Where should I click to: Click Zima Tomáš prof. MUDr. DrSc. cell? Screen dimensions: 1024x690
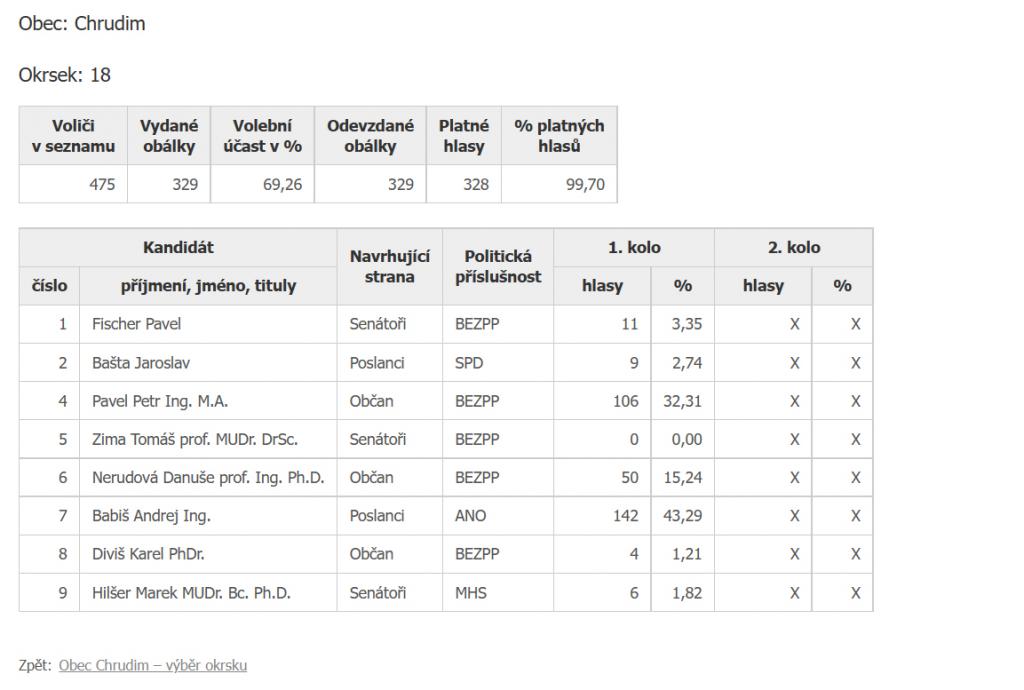click(208, 439)
